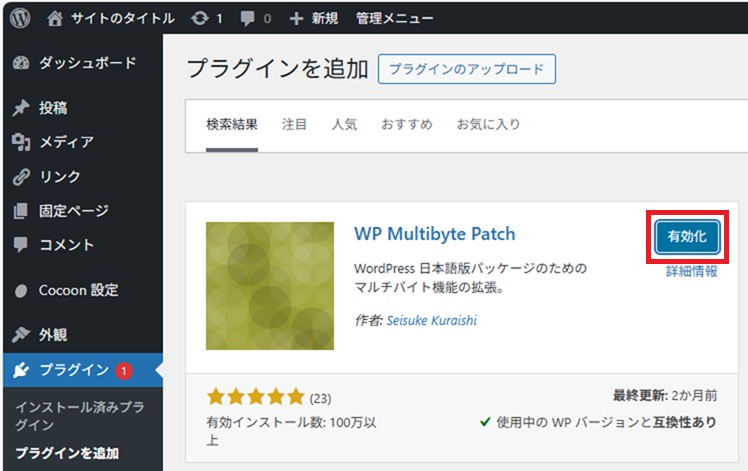The height and width of the screenshot is (471, 748).
Task: Click the リンク chain icon
Action: pyautogui.click(x=21, y=177)
